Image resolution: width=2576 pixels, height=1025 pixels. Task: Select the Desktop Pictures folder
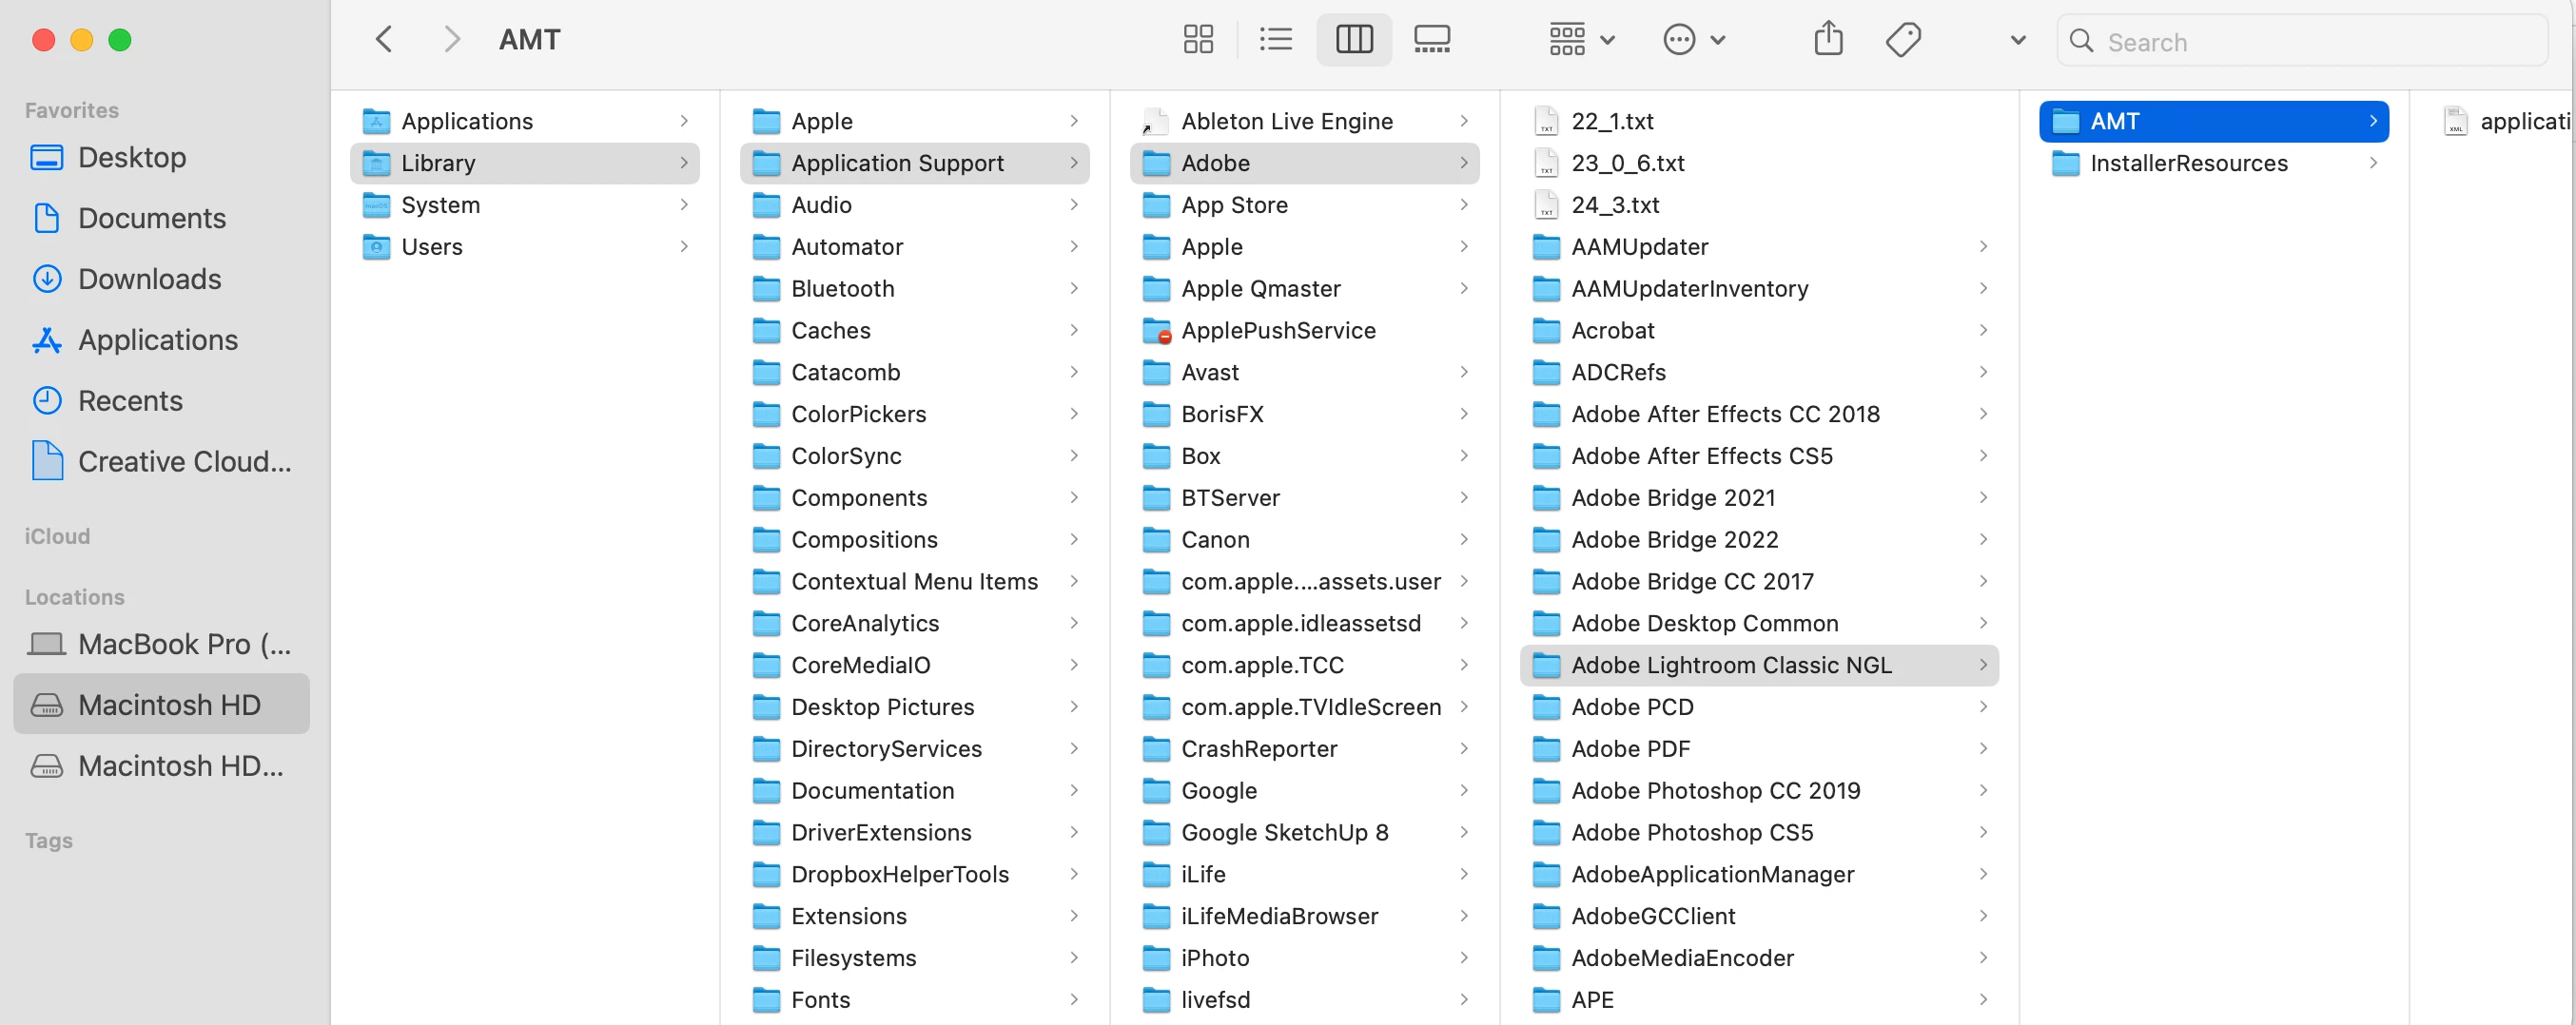[x=914, y=707]
